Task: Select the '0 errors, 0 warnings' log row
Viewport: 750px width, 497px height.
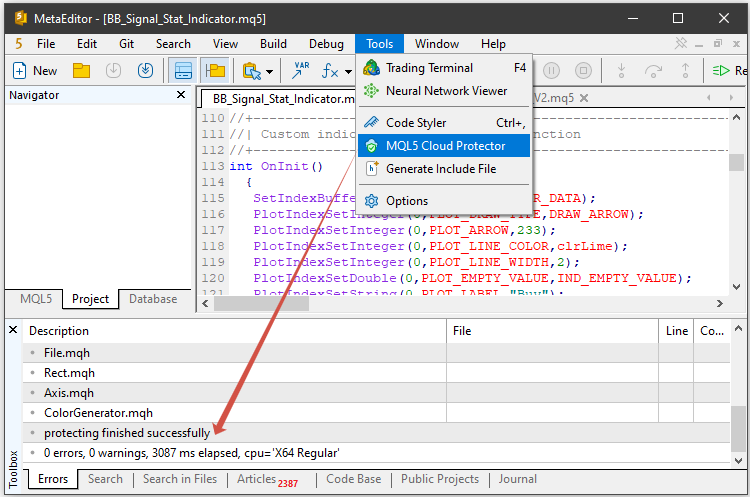Action: (x=376, y=453)
